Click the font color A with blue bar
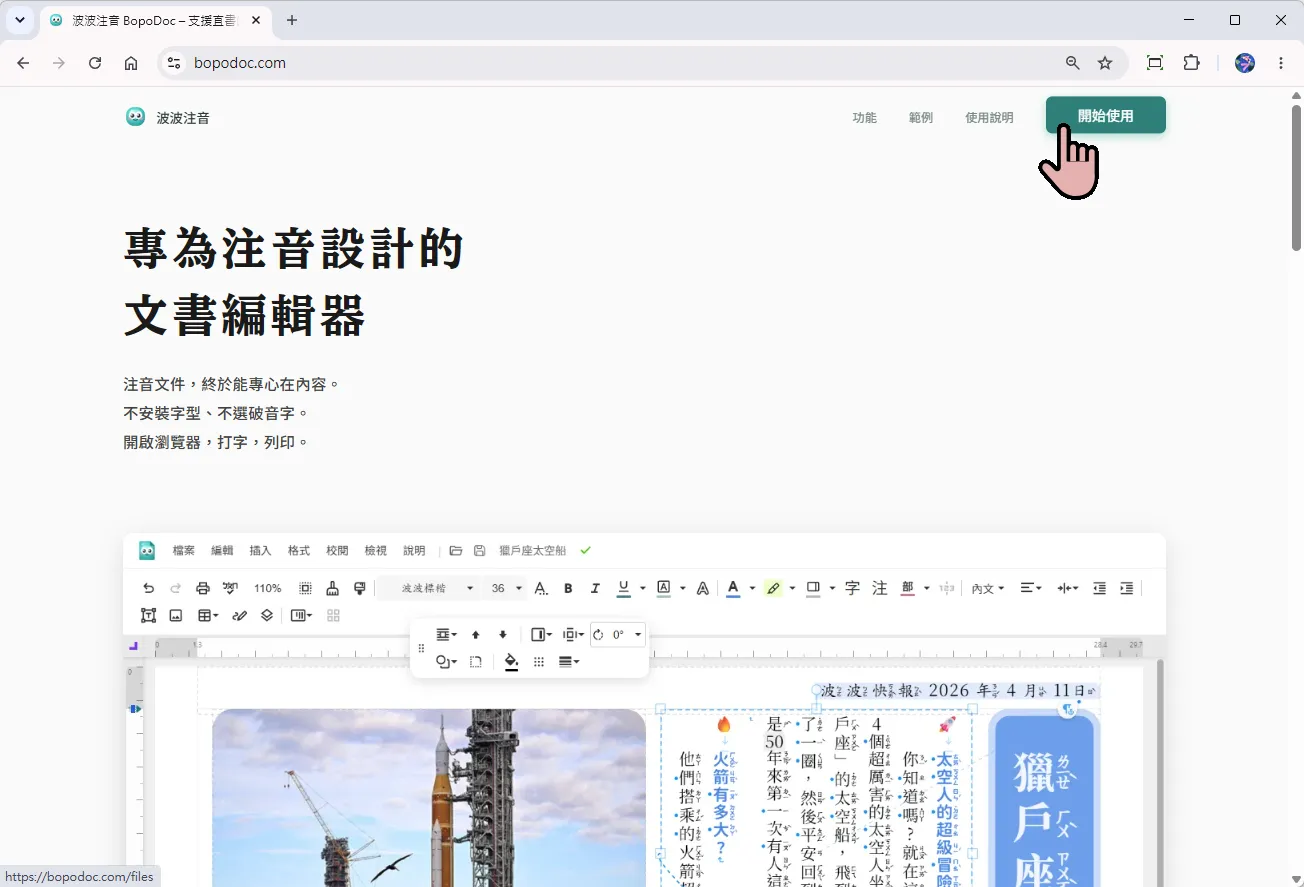Image resolution: width=1304 pixels, height=887 pixels. 733,588
